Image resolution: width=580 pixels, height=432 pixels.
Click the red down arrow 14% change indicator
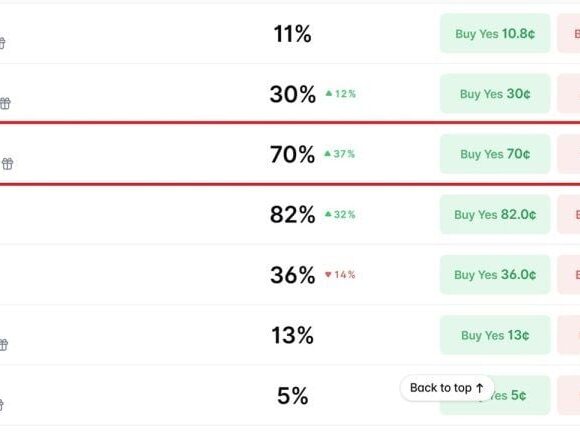click(340, 275)
